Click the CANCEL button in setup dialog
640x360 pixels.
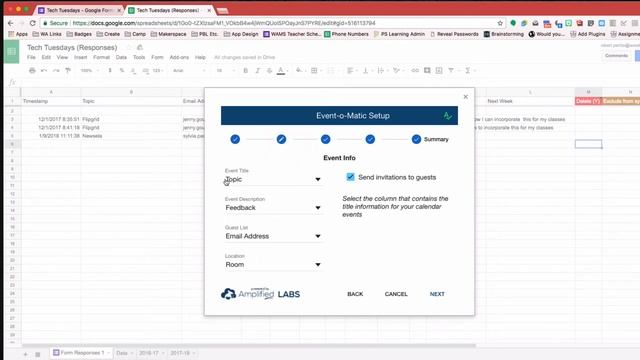pos(396,294)
